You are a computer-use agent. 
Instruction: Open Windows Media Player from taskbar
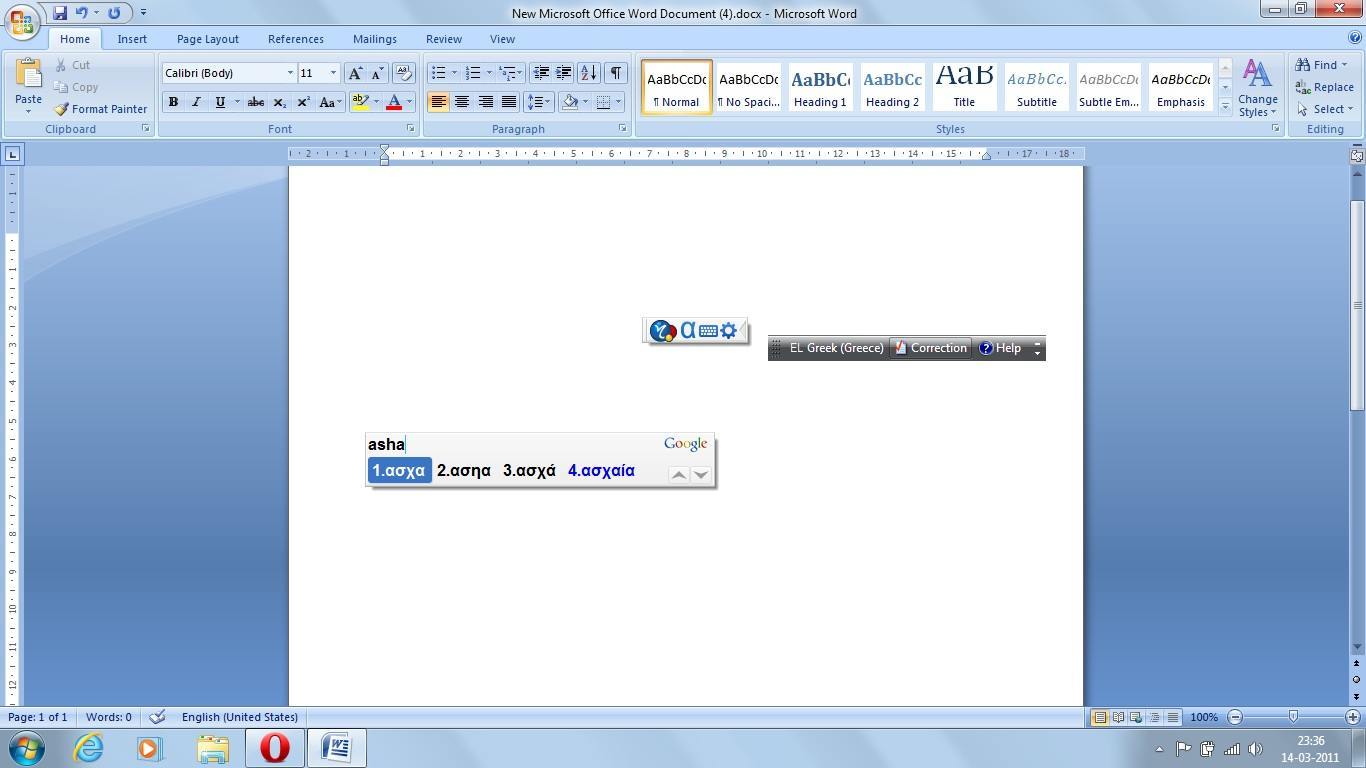150,748
